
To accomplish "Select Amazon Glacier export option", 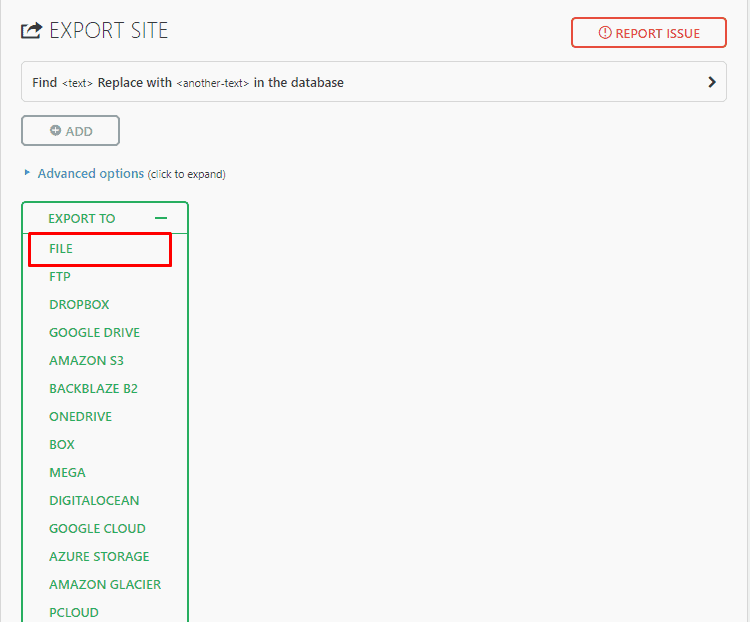I will pos(105,585).
